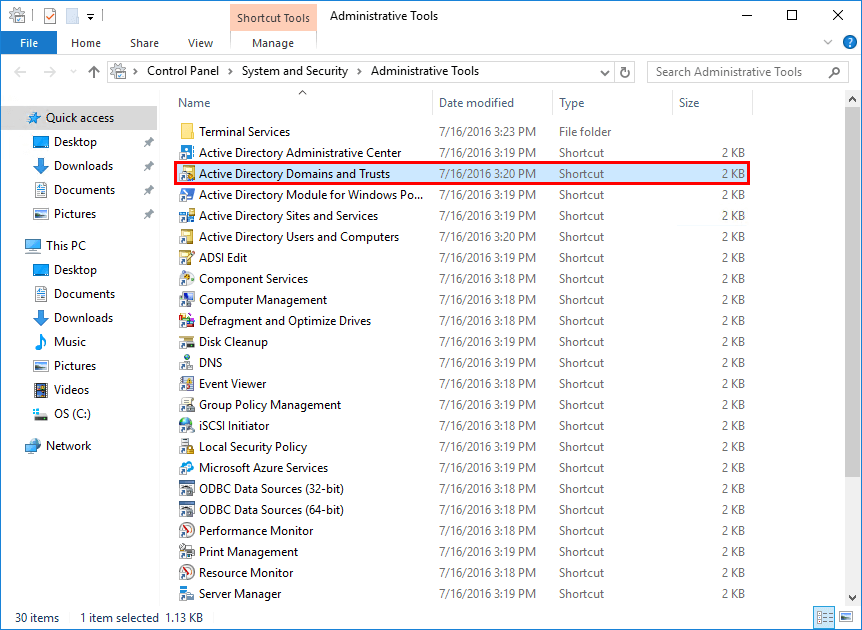This screenshot has height=630, width=862.
Task: Open Music under This PC
Action: pyautogui.click(x=70, y=341)
